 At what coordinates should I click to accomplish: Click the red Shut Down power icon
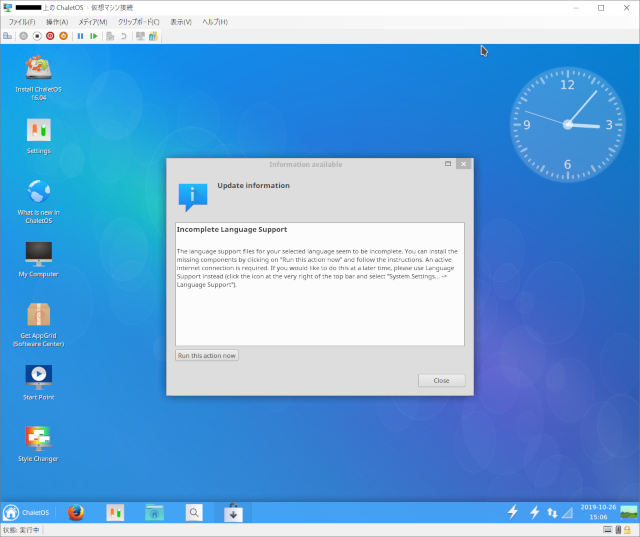pos(50,36)
